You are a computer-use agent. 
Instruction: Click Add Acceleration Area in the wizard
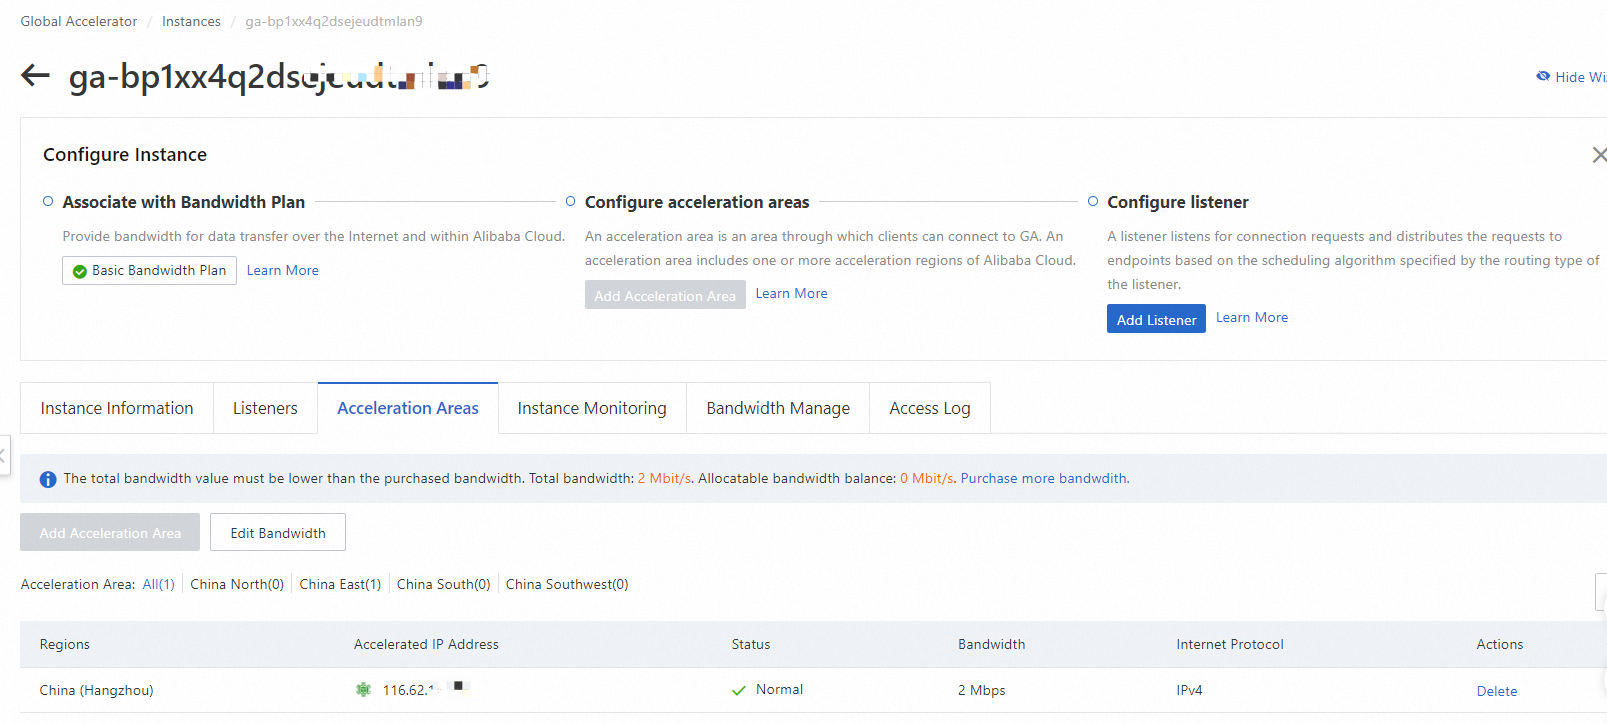665,295
